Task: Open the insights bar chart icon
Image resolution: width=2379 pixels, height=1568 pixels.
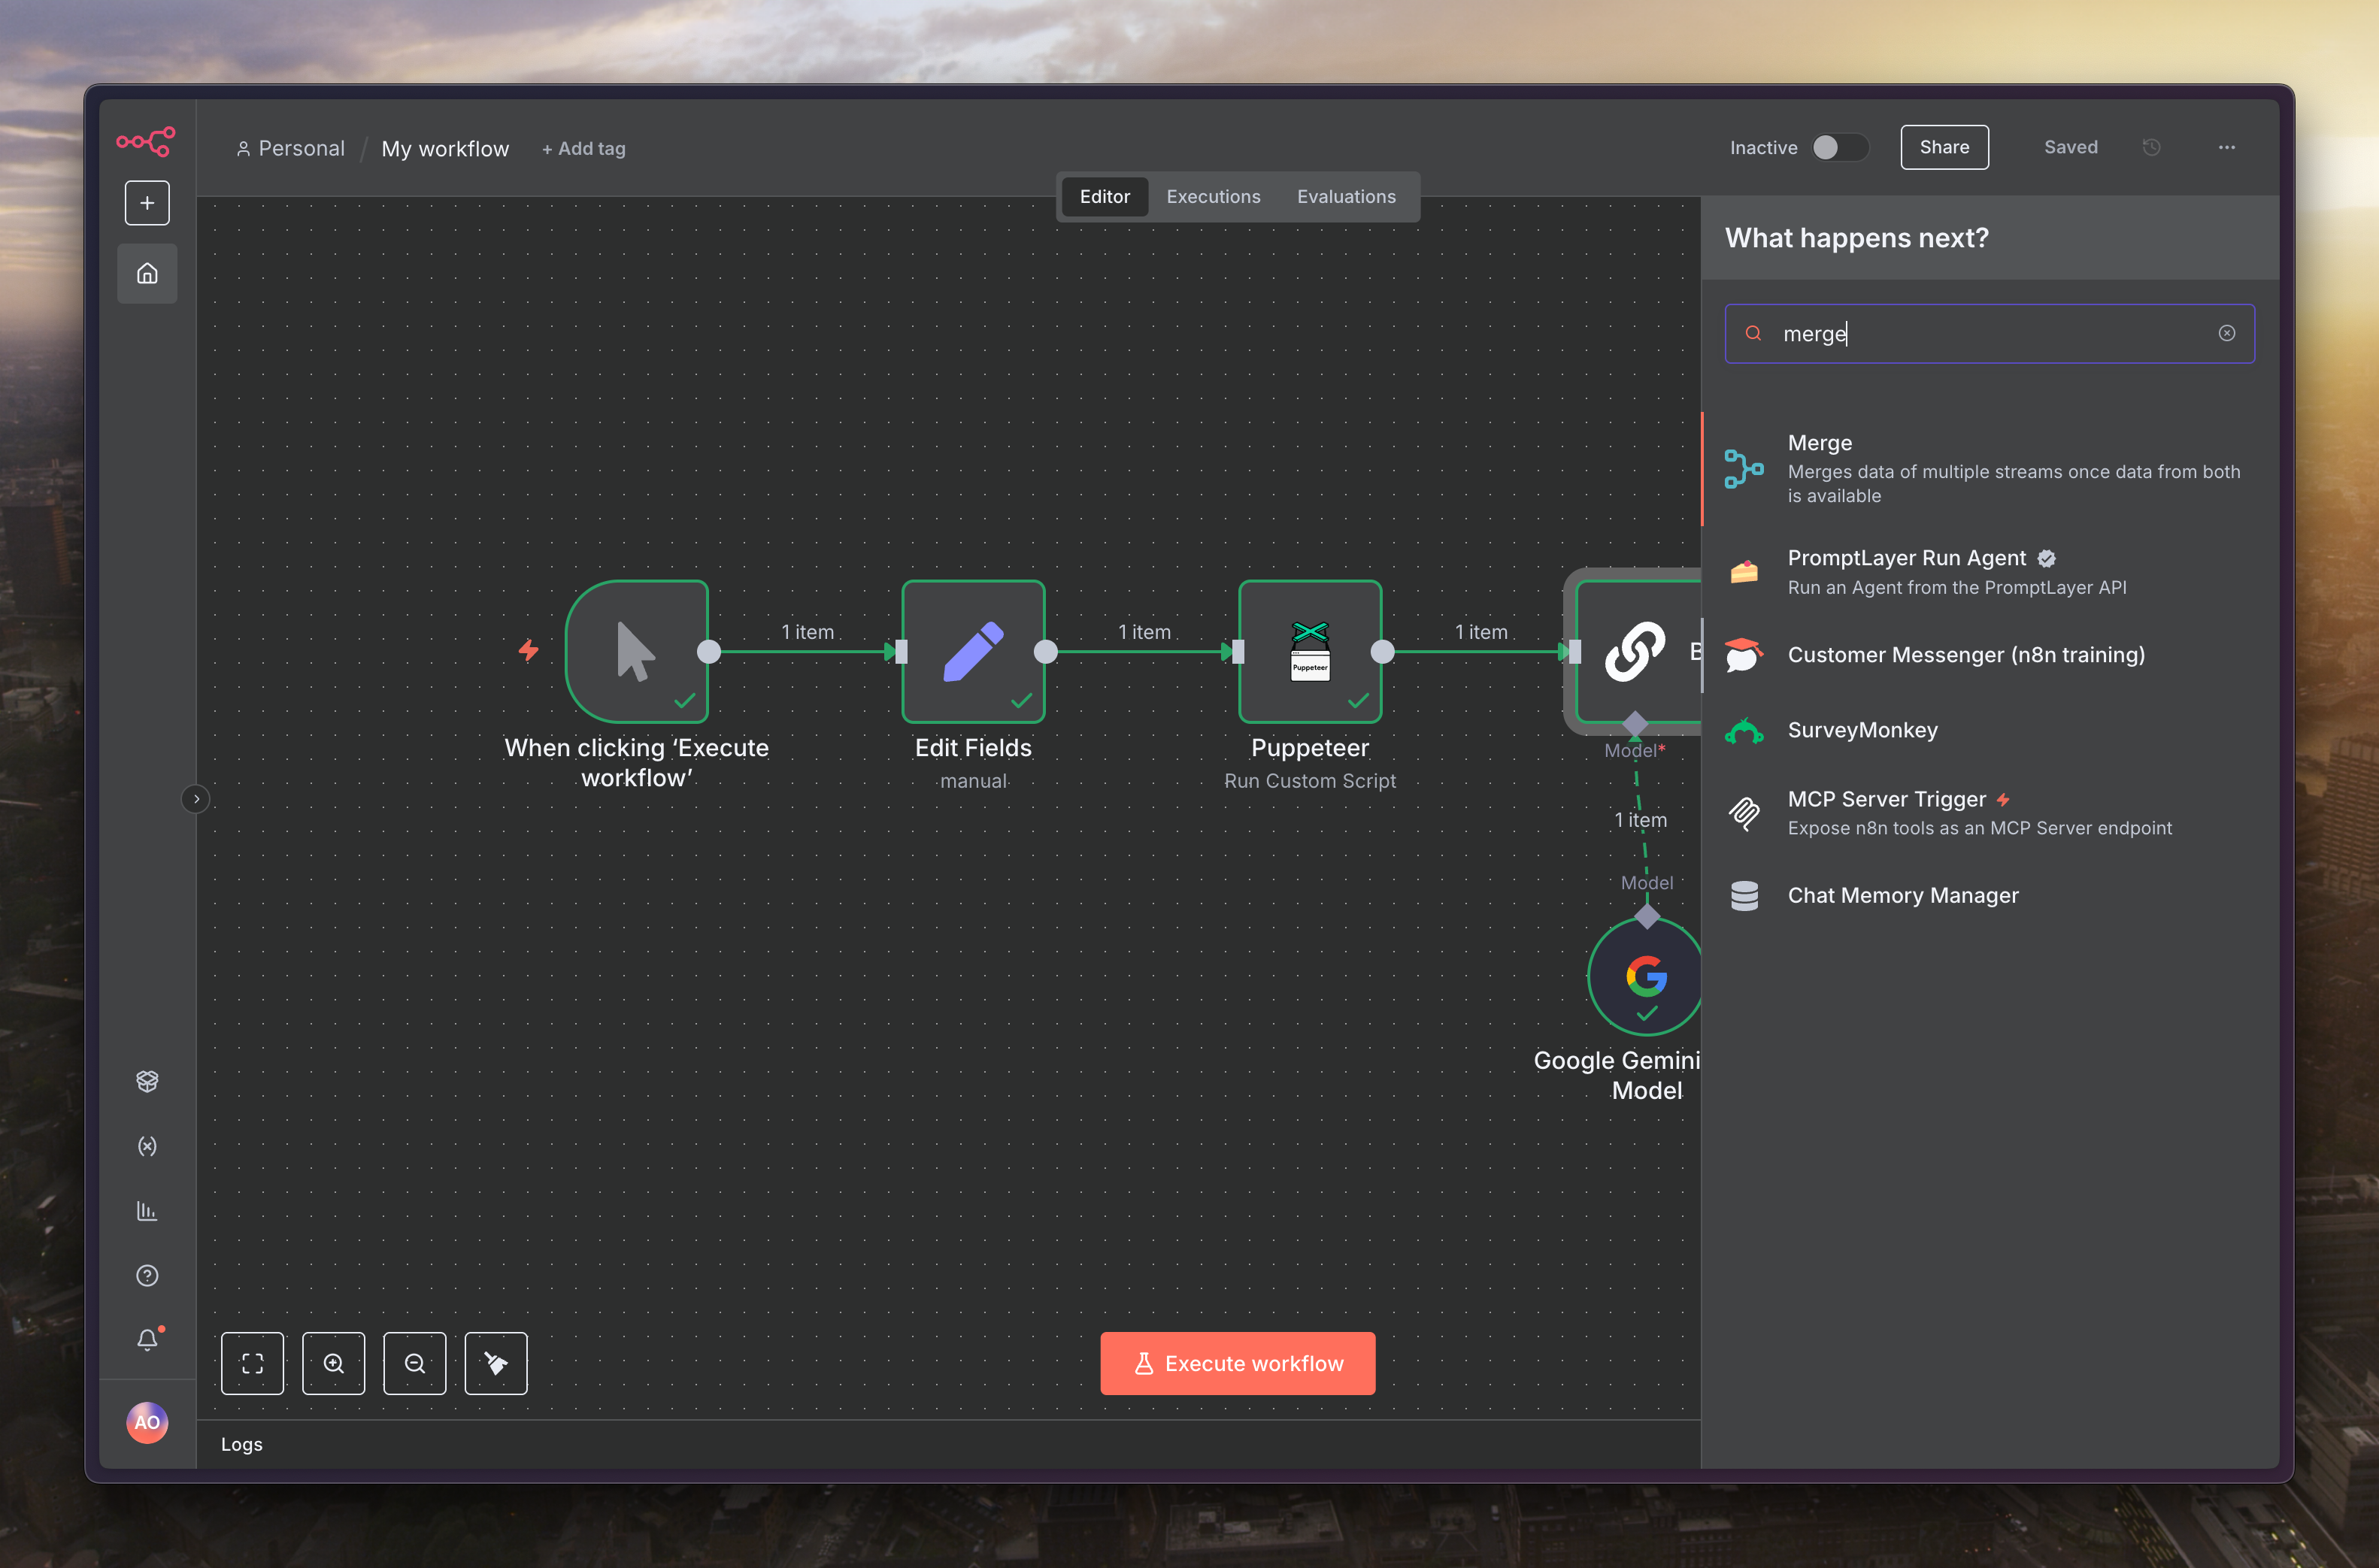Action: [x=147, y=1211]
